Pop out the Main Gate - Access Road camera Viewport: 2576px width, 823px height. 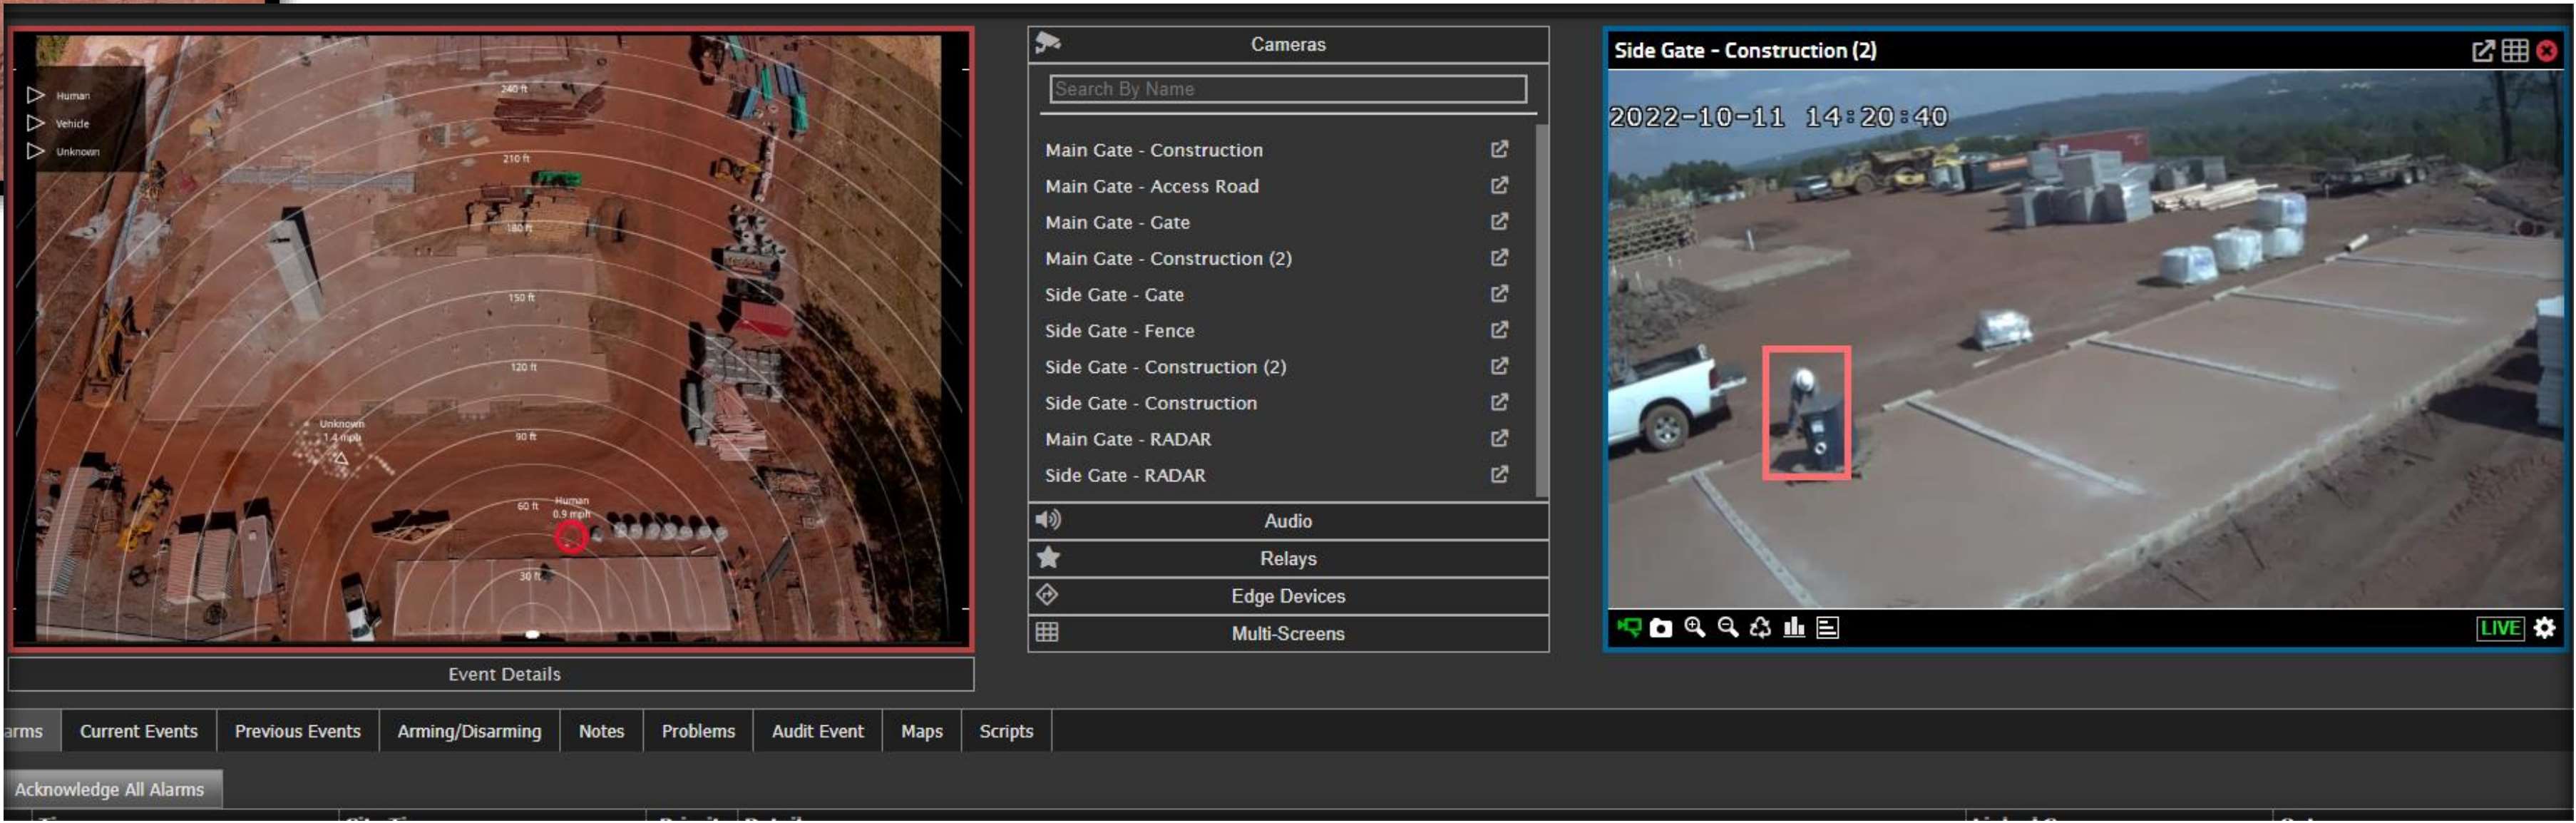(1500, 185)
